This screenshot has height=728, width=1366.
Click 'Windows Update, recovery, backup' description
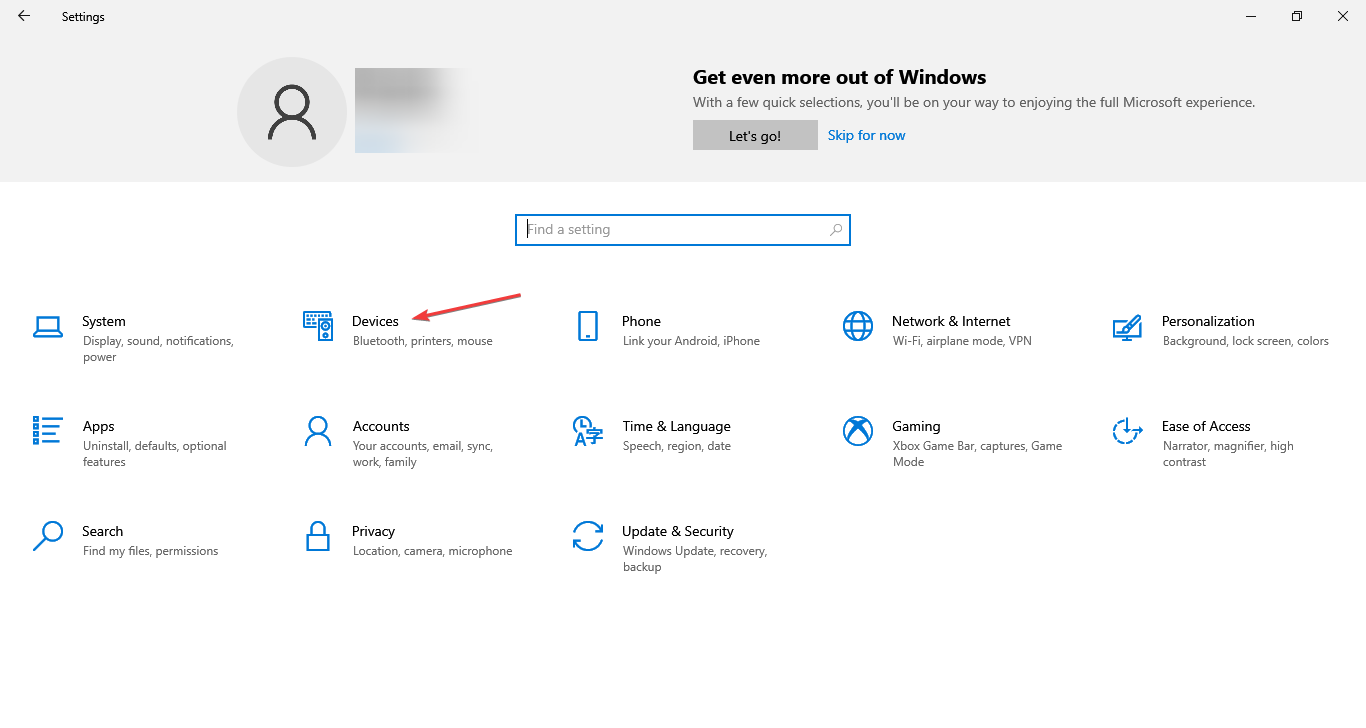pos(695,559)
